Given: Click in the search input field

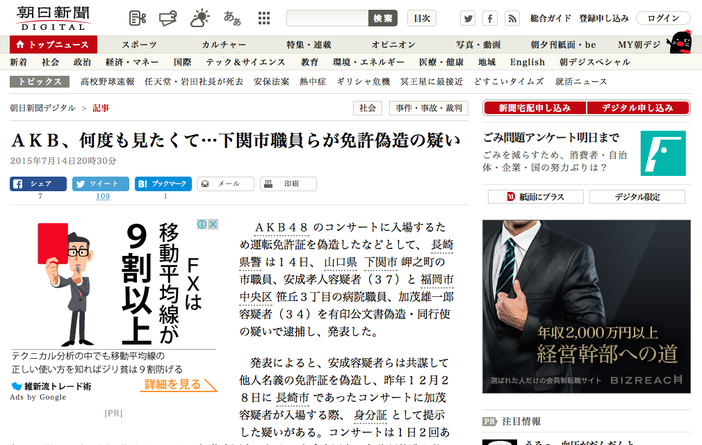Looking at the screenshot, I should (x=327, y=18).
